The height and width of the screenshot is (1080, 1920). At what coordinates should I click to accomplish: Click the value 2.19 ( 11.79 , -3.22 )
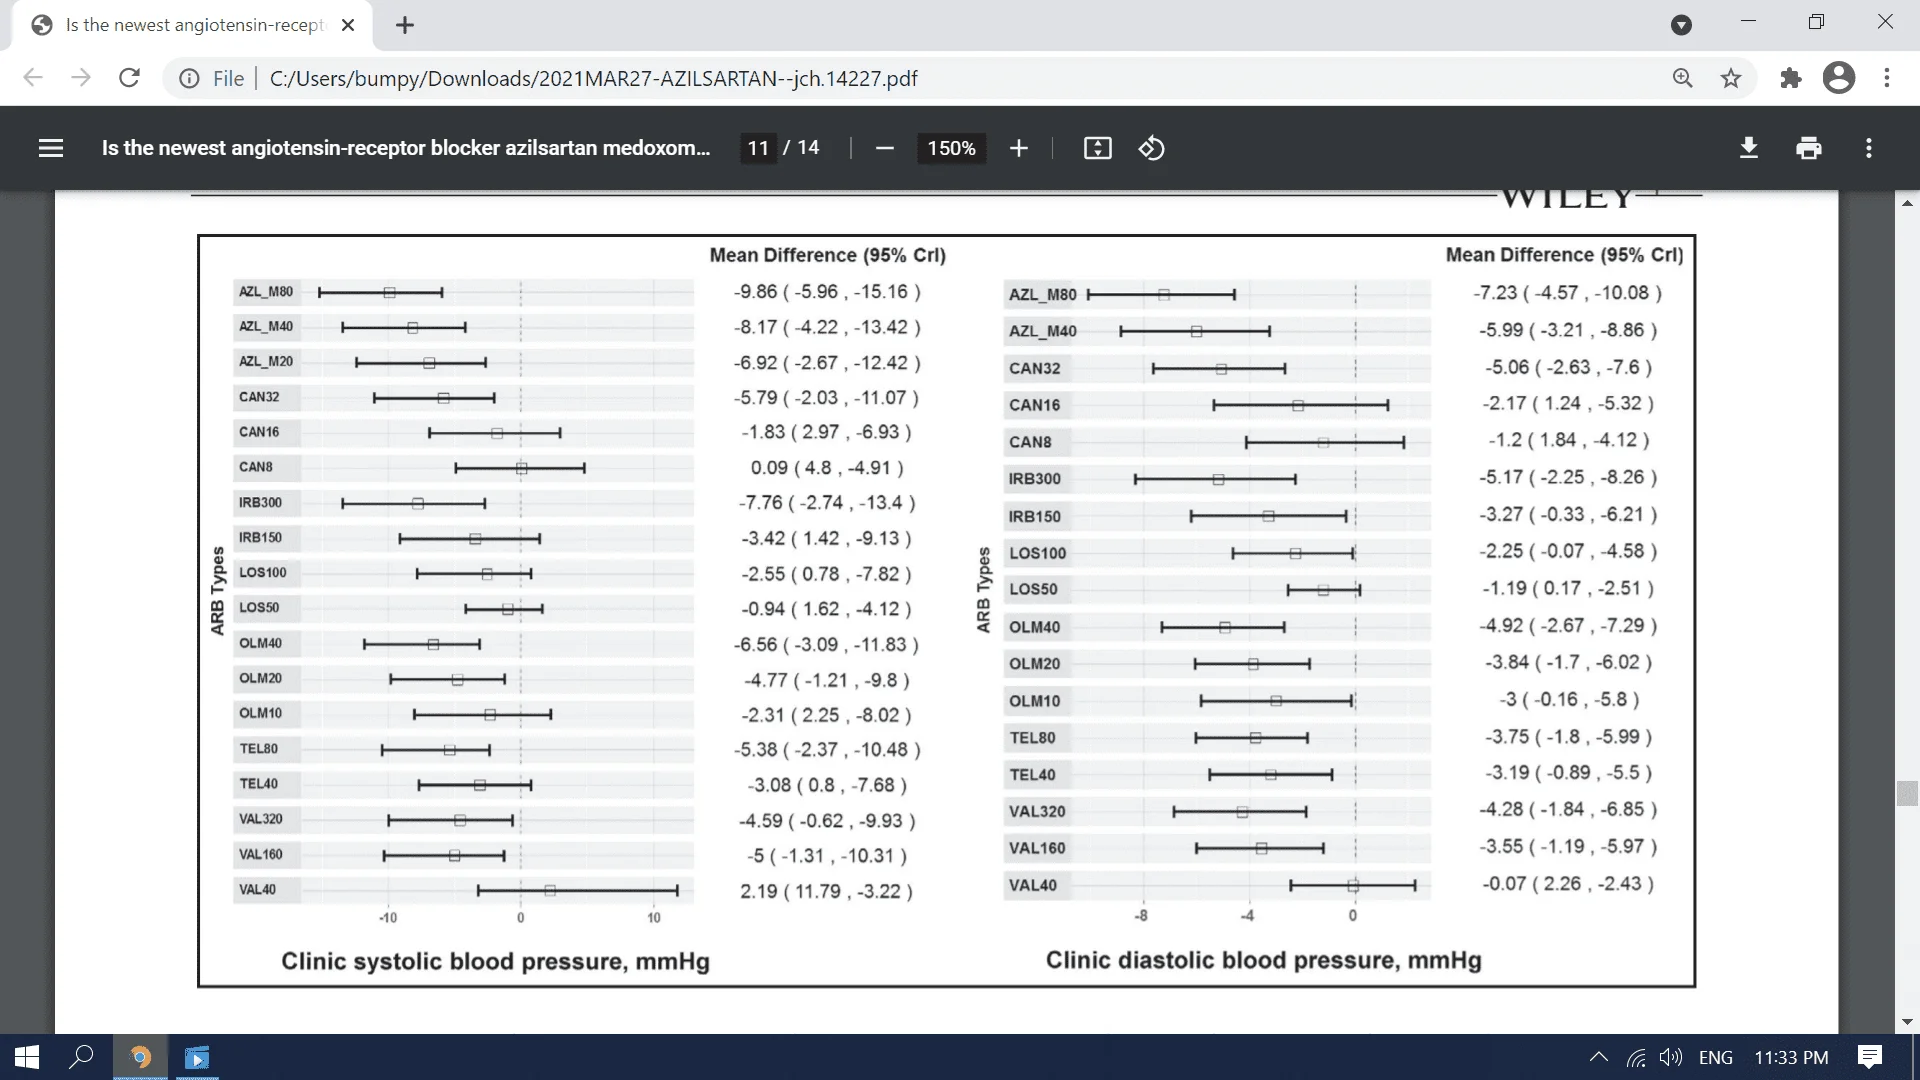coord(827,891)
